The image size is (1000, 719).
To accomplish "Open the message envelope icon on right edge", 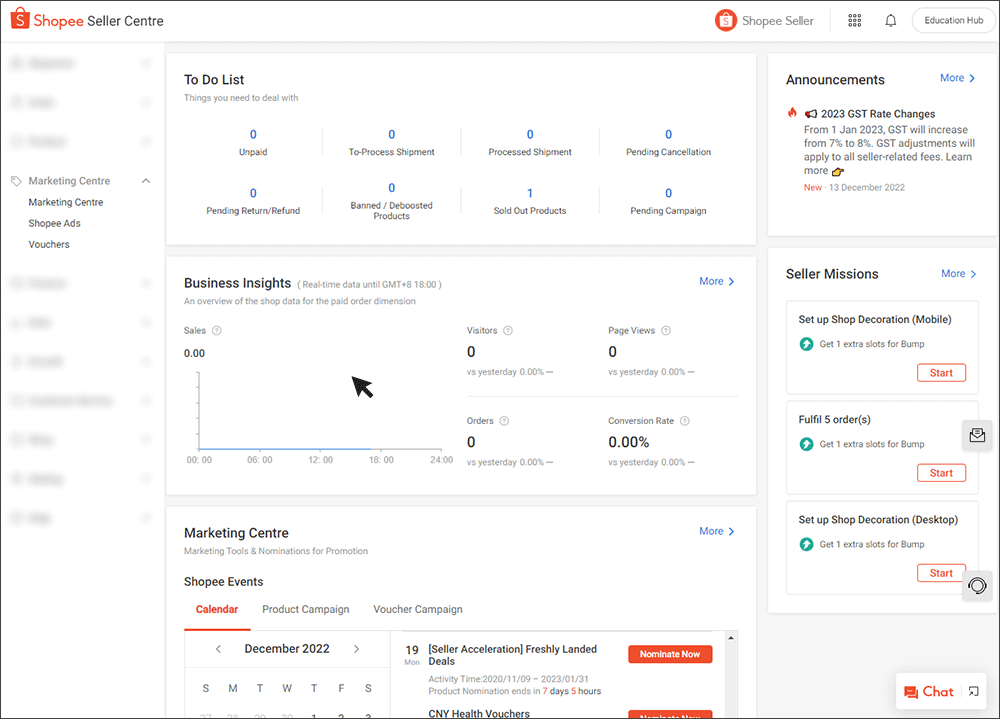I will pyautogui.click(x=978, y=435).
